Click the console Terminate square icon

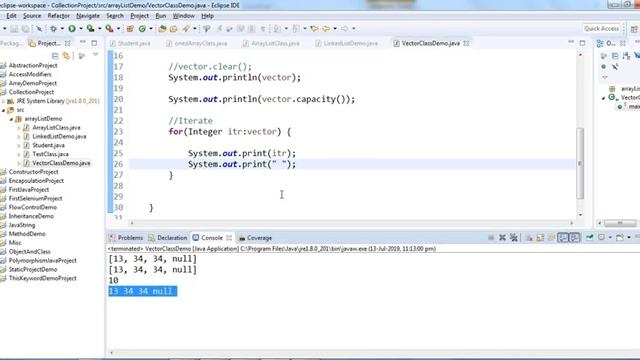tap(491, 238)
